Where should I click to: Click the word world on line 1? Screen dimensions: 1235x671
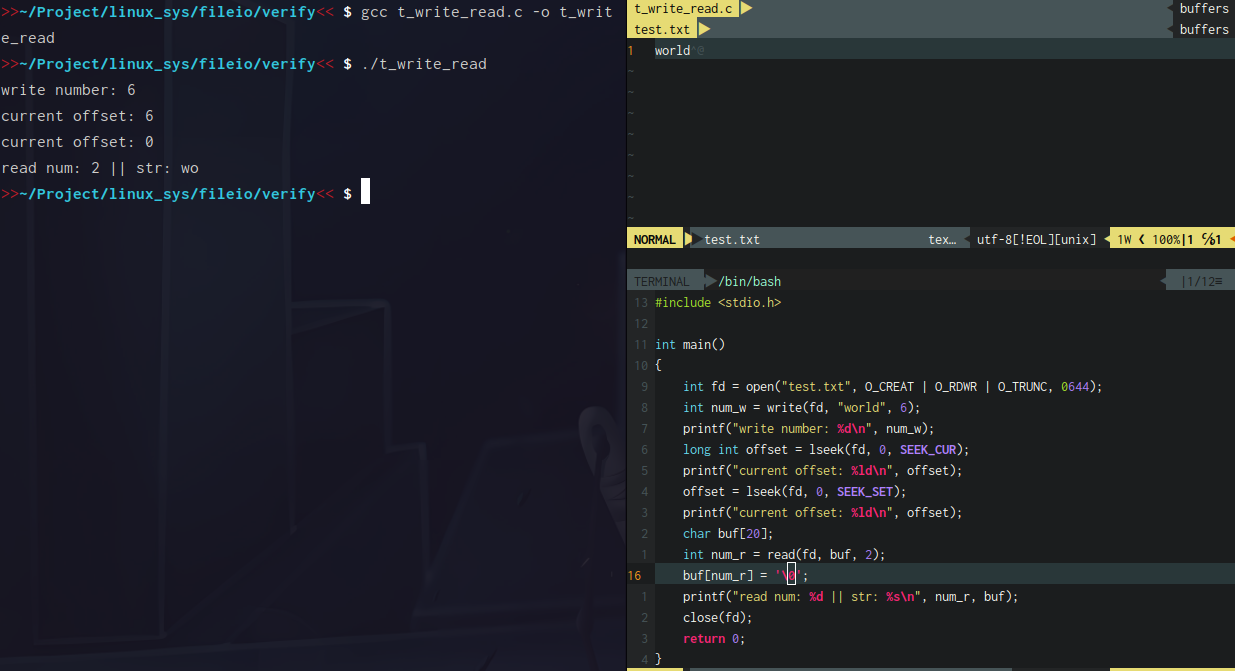pos(671,50)
